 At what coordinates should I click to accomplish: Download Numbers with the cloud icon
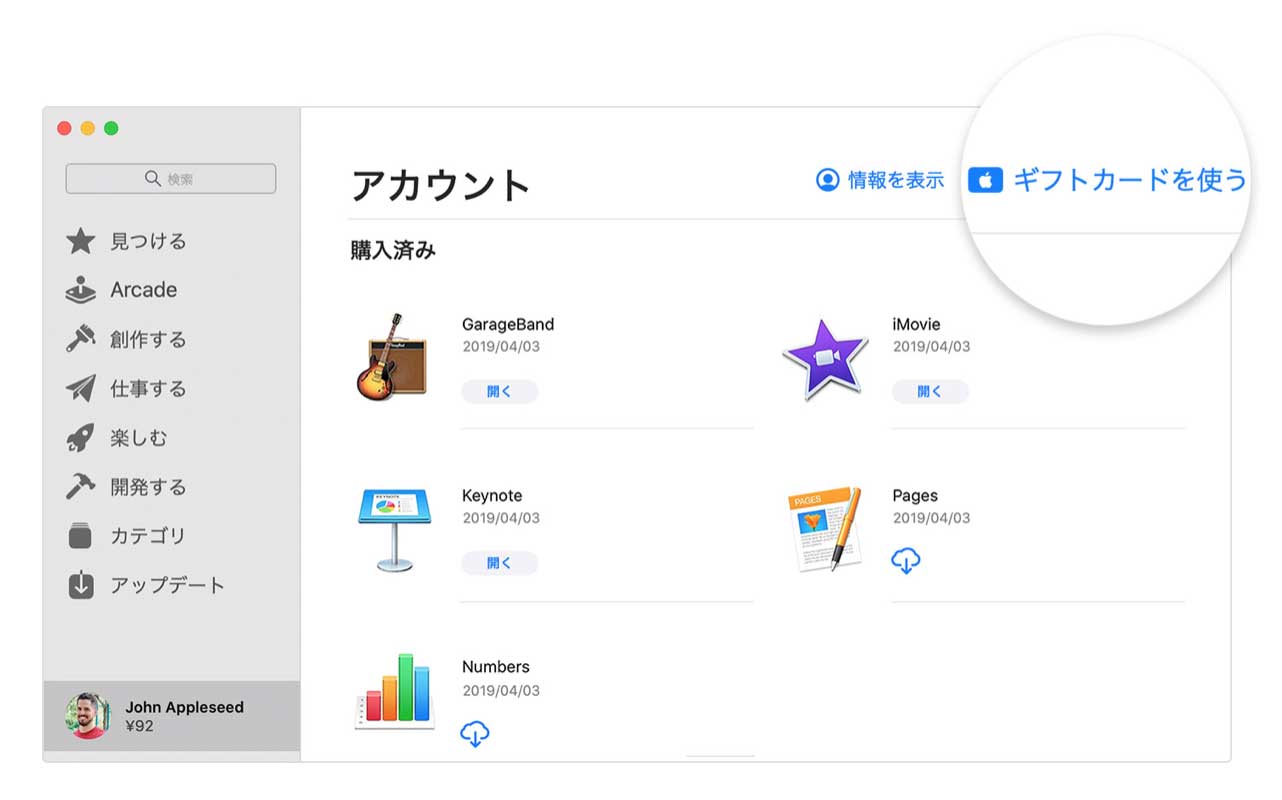click(x=475, y=734)
